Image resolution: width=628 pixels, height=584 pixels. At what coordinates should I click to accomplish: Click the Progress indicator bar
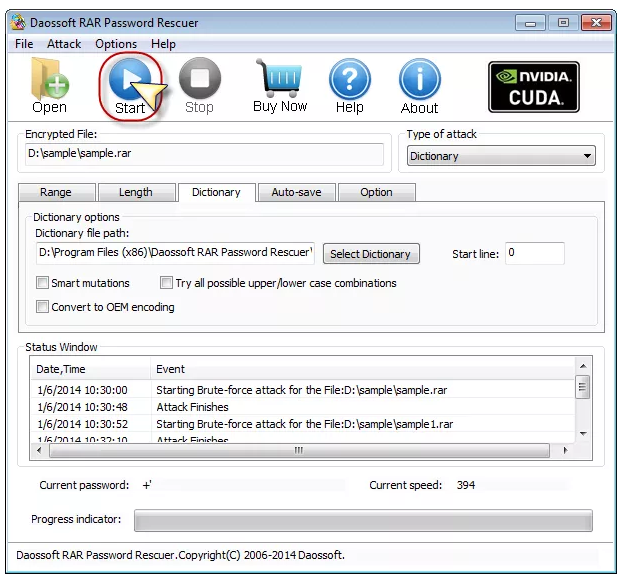tap(363, 520)
